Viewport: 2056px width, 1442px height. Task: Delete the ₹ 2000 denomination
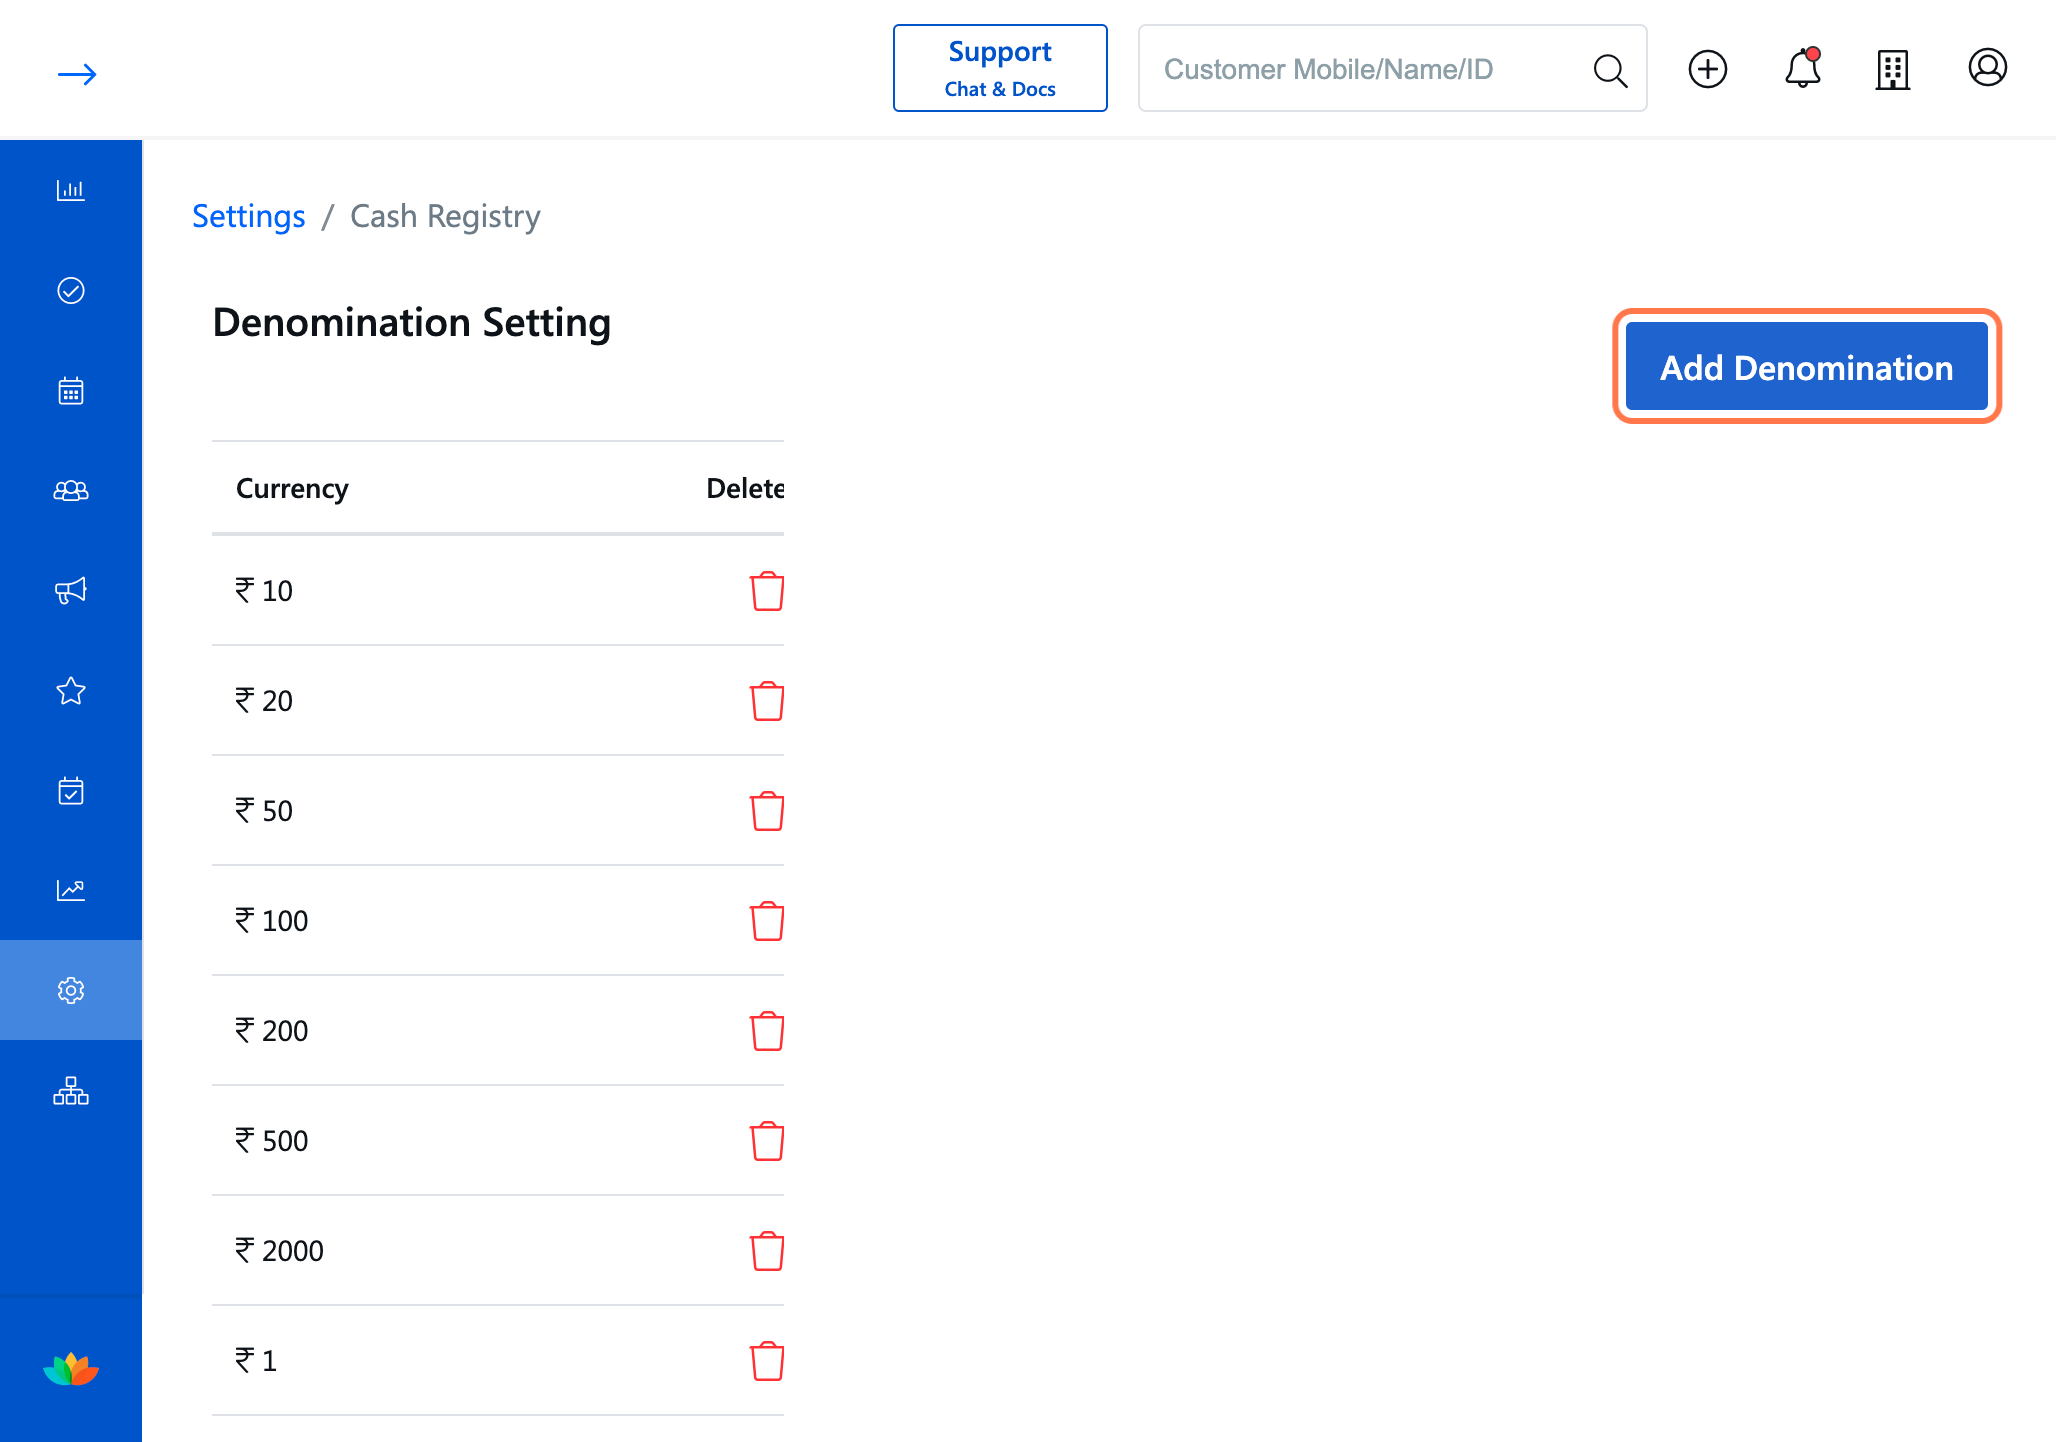(767, 1251)
